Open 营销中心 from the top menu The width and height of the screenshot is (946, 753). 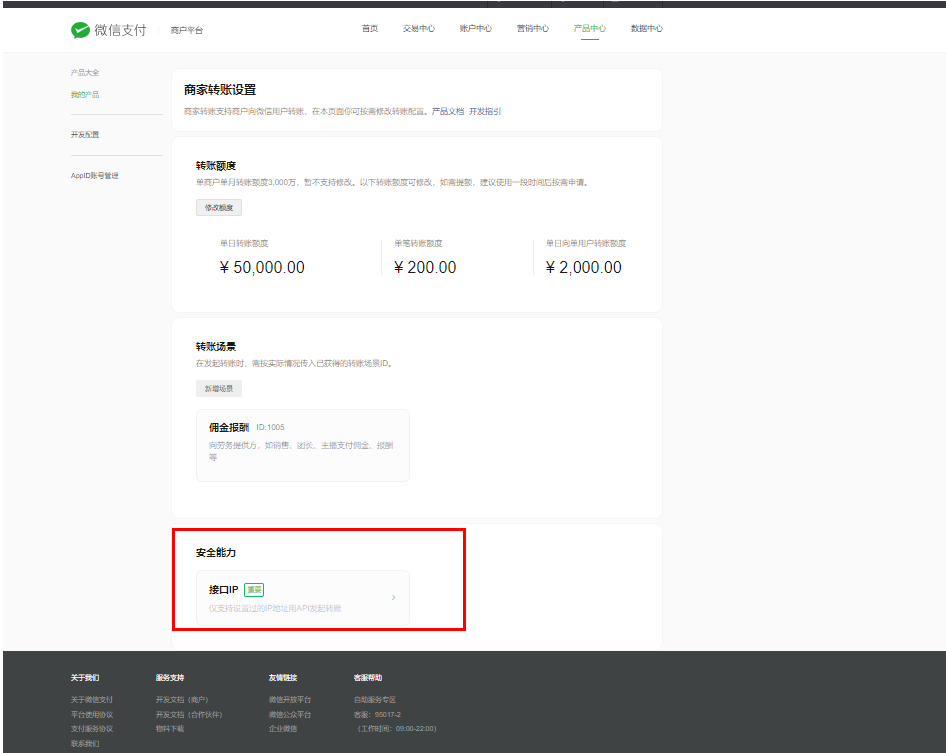click(x=532, y=29)
